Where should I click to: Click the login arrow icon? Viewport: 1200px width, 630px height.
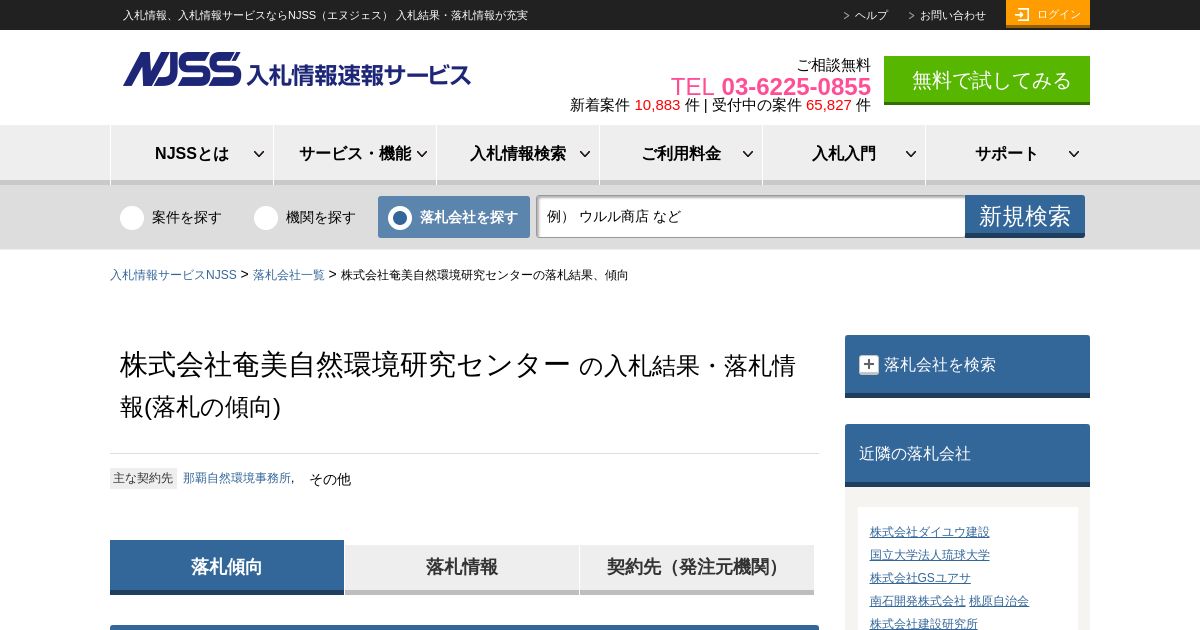tap(1022, 14)
